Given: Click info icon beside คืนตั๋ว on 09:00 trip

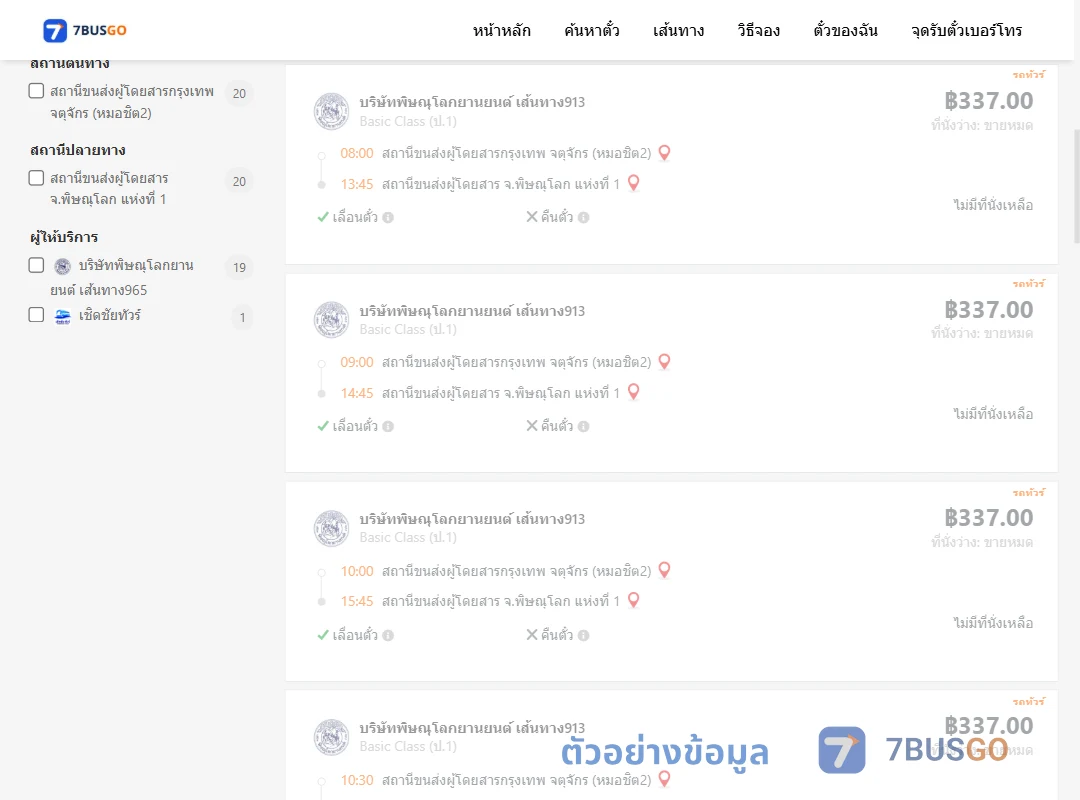Looking at the screenshot, I should coord(583,427).
